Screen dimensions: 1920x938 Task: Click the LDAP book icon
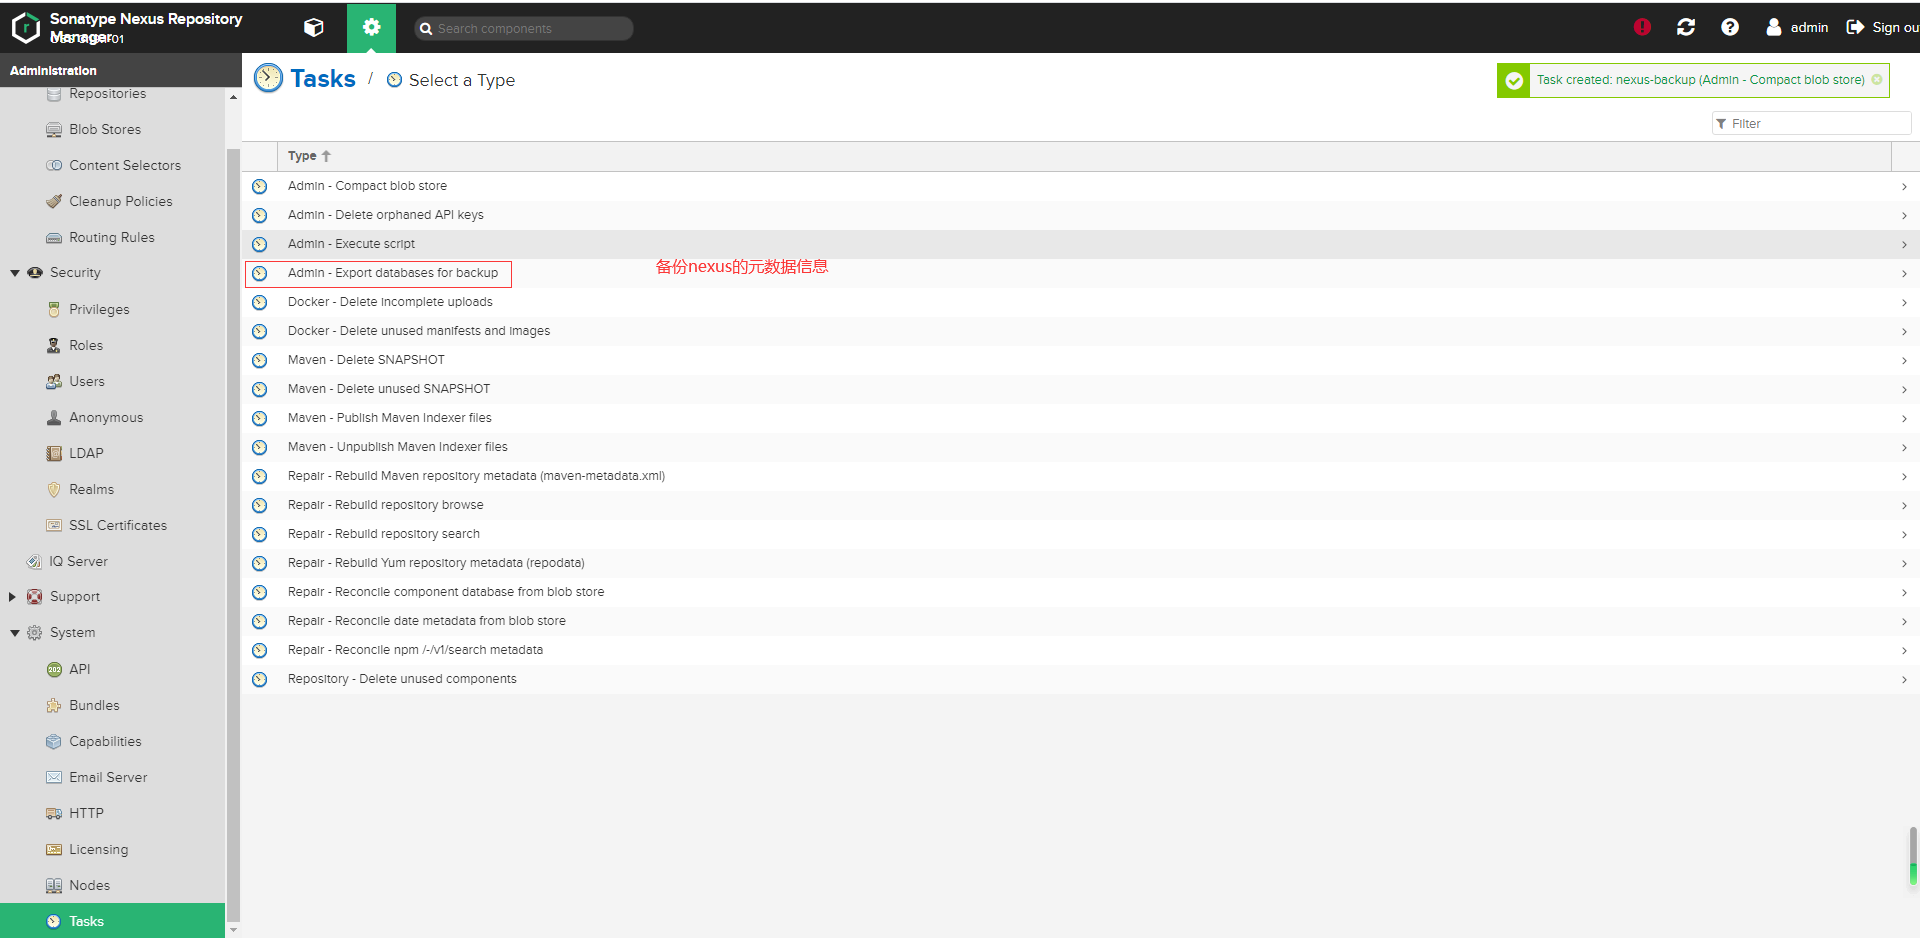tap(54, 454)
